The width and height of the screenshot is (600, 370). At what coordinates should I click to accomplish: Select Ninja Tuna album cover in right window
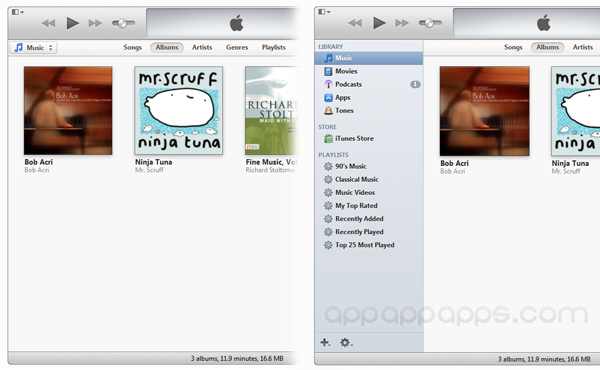tap(576, 111)
